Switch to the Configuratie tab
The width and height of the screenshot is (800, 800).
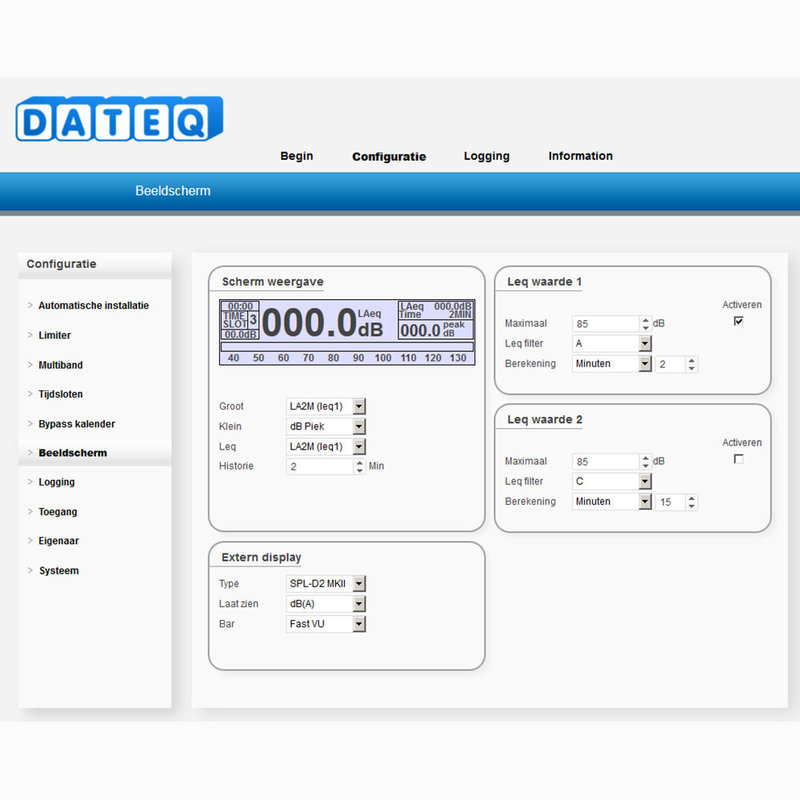(x=388, y=156)
